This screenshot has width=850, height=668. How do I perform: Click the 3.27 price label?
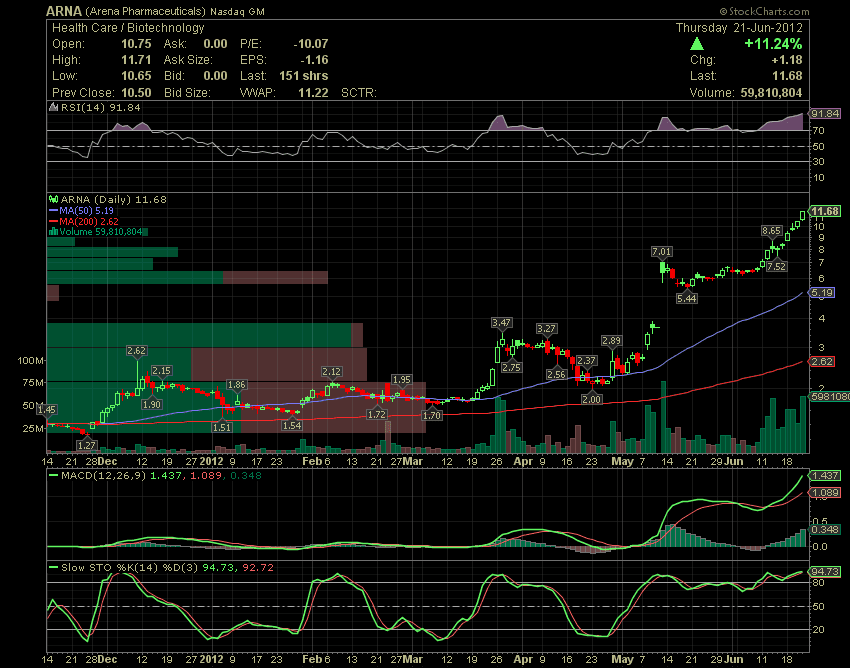546,329
